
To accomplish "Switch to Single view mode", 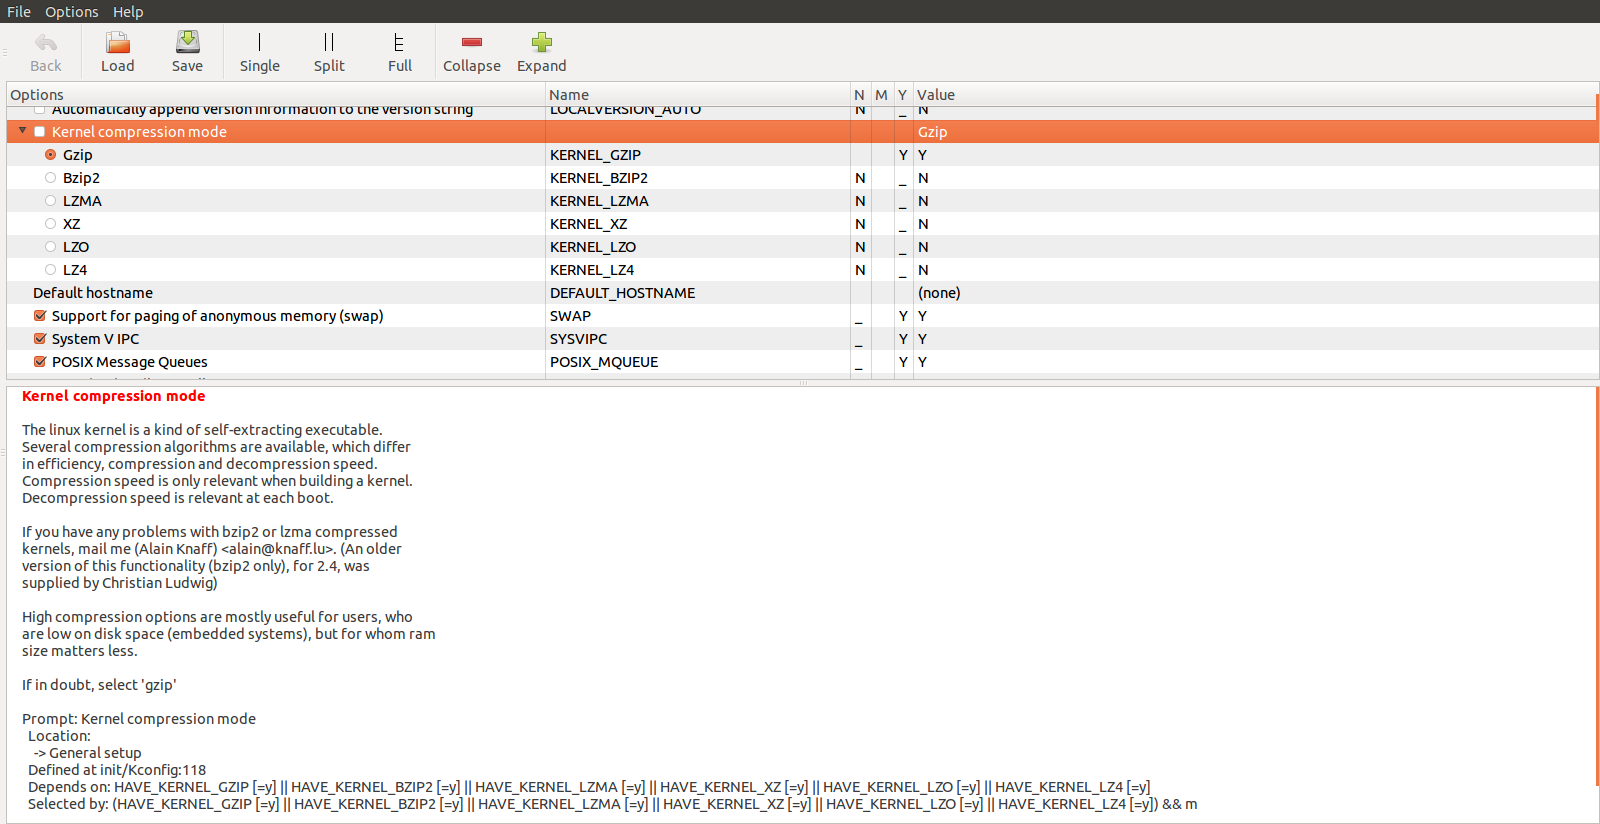I will [x=259, y=43].
